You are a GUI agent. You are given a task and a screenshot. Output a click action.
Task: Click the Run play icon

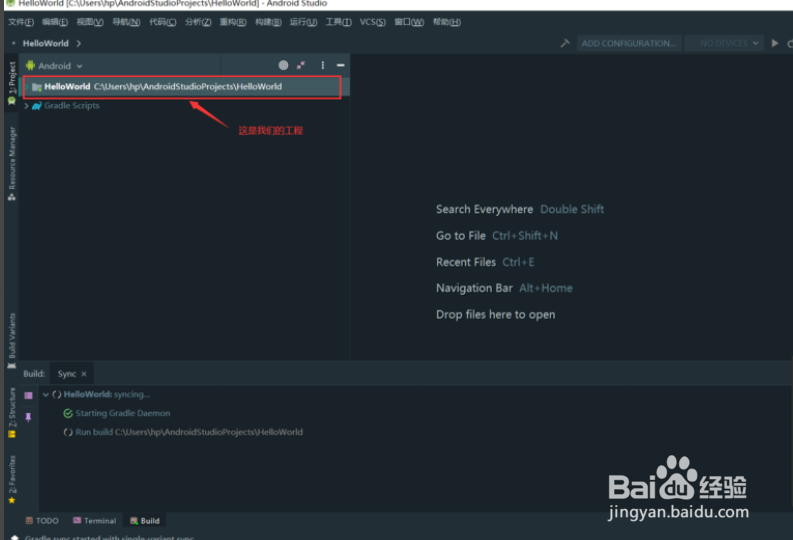coord(774,43)
